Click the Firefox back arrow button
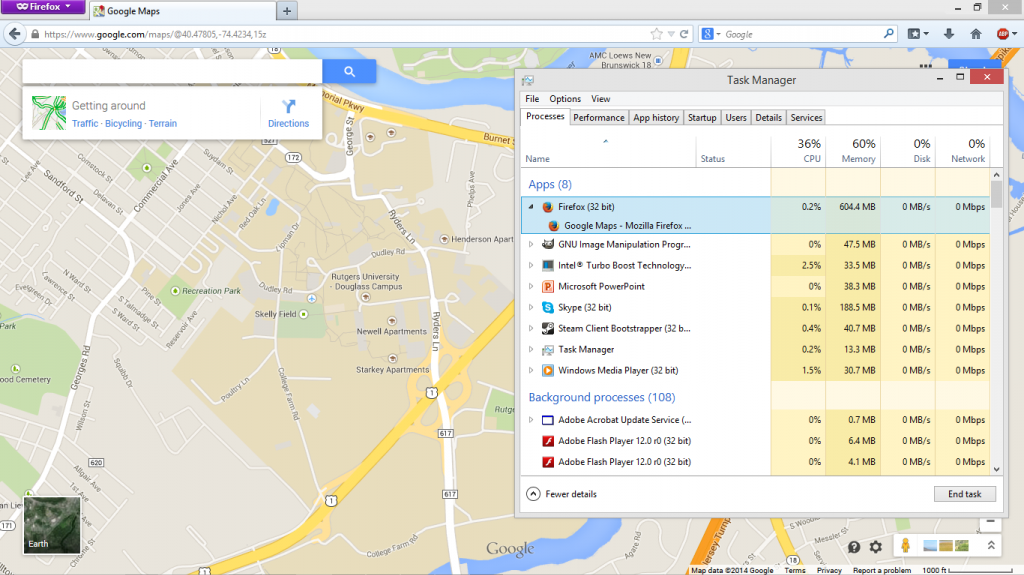This screenshot has height=575, width=1024. click(14, 34)
